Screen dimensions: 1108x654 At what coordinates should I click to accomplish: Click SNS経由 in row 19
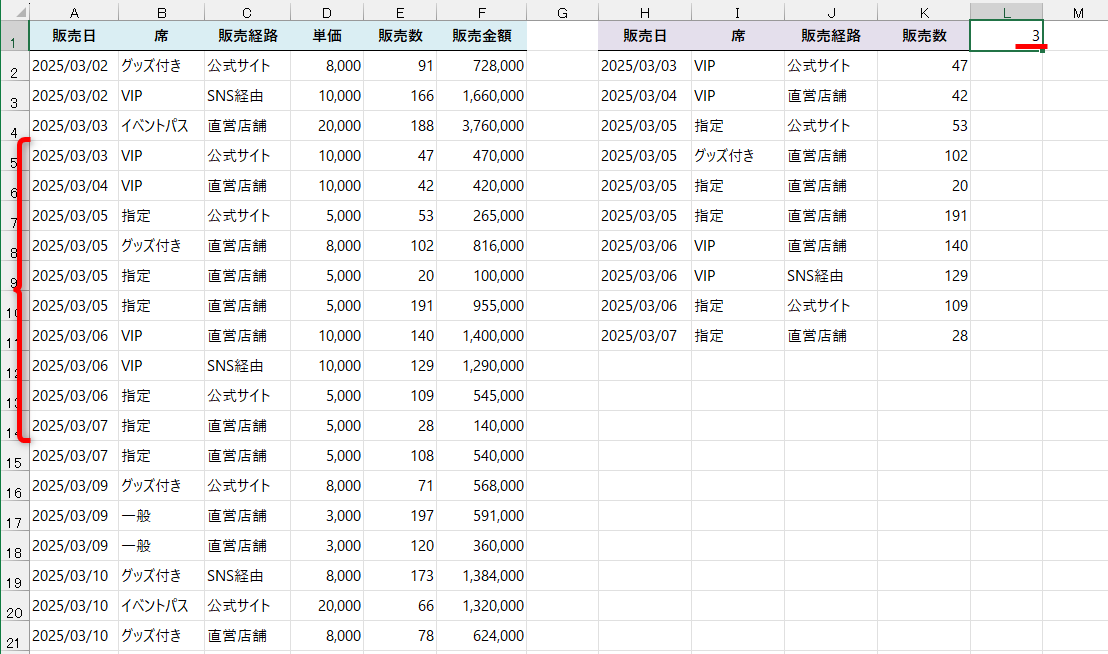coord(247,576)
